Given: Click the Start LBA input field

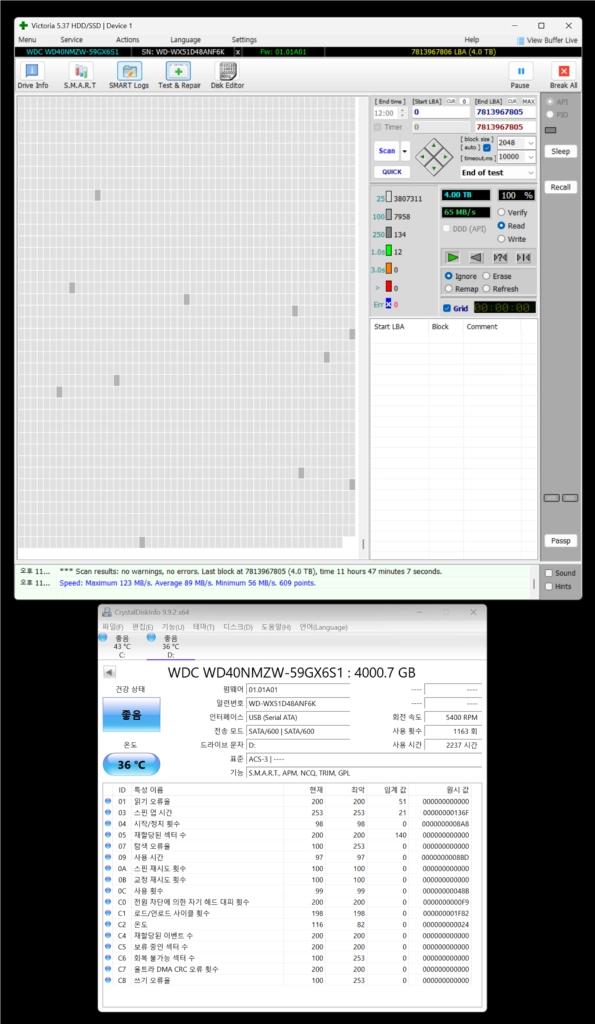Looking at the screenshot, I should [x=441, y=112].
